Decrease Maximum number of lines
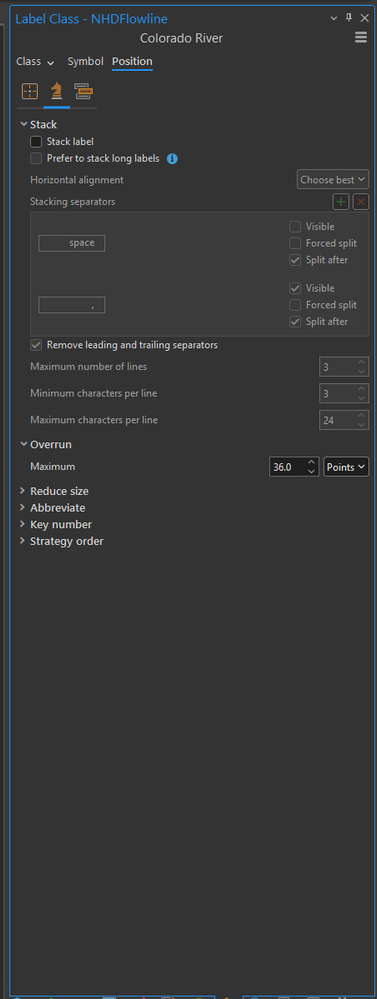Viewport: 377px width, 999px height. pos(362,372)
